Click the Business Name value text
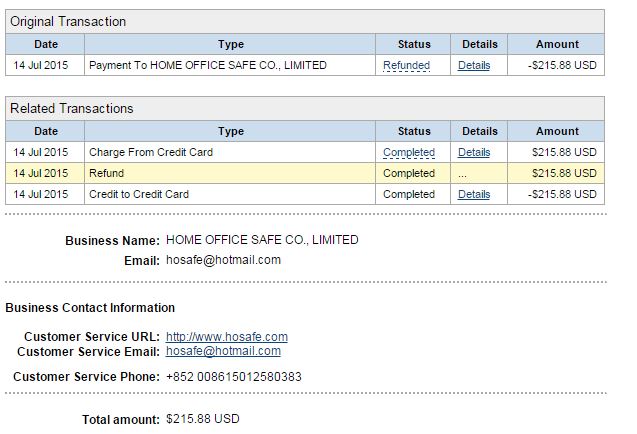 262,240
